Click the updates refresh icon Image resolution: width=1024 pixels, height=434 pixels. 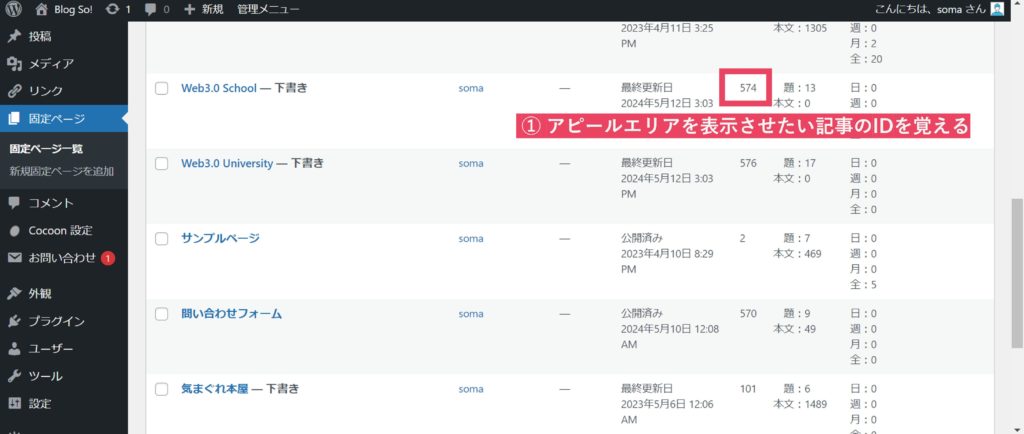pos(112,9)
